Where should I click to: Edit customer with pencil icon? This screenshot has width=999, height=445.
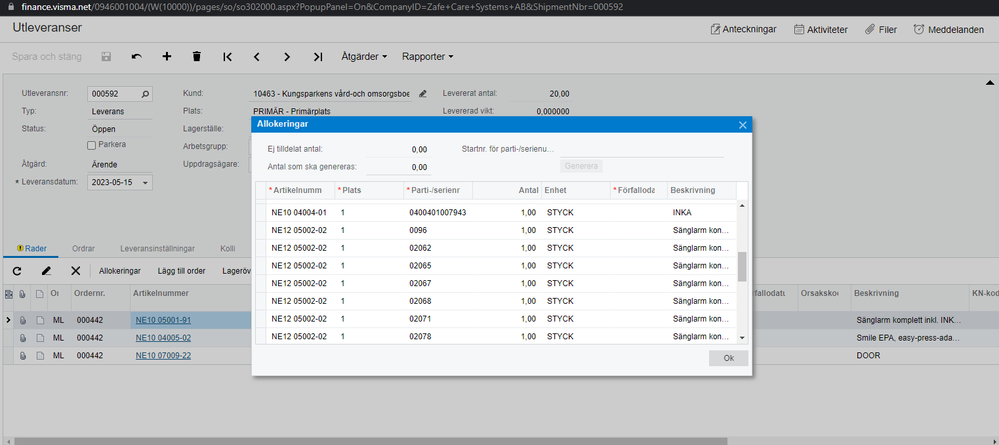(x=423, y=94)
